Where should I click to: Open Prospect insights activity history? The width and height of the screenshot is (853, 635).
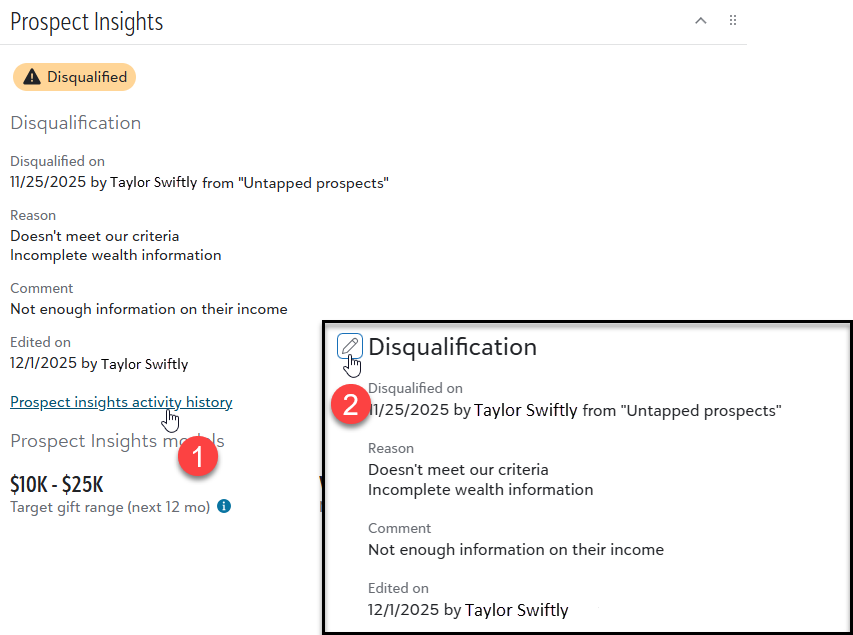point(120,402)
